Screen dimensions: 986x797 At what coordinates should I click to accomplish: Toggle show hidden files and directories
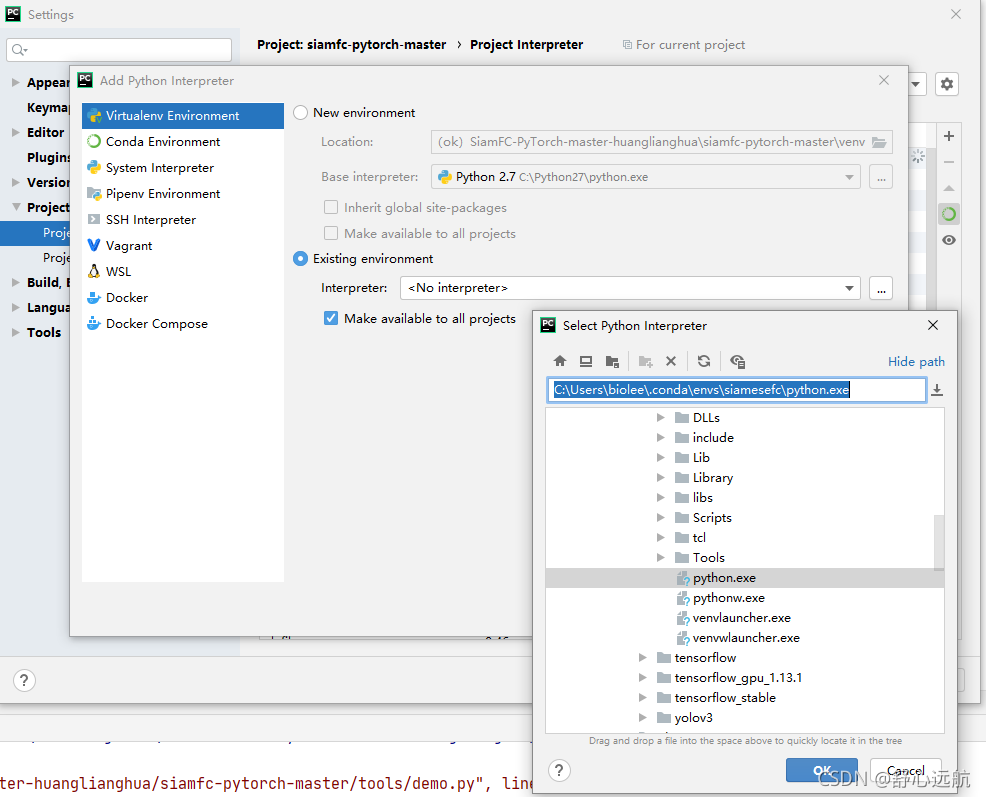[738, 361]
